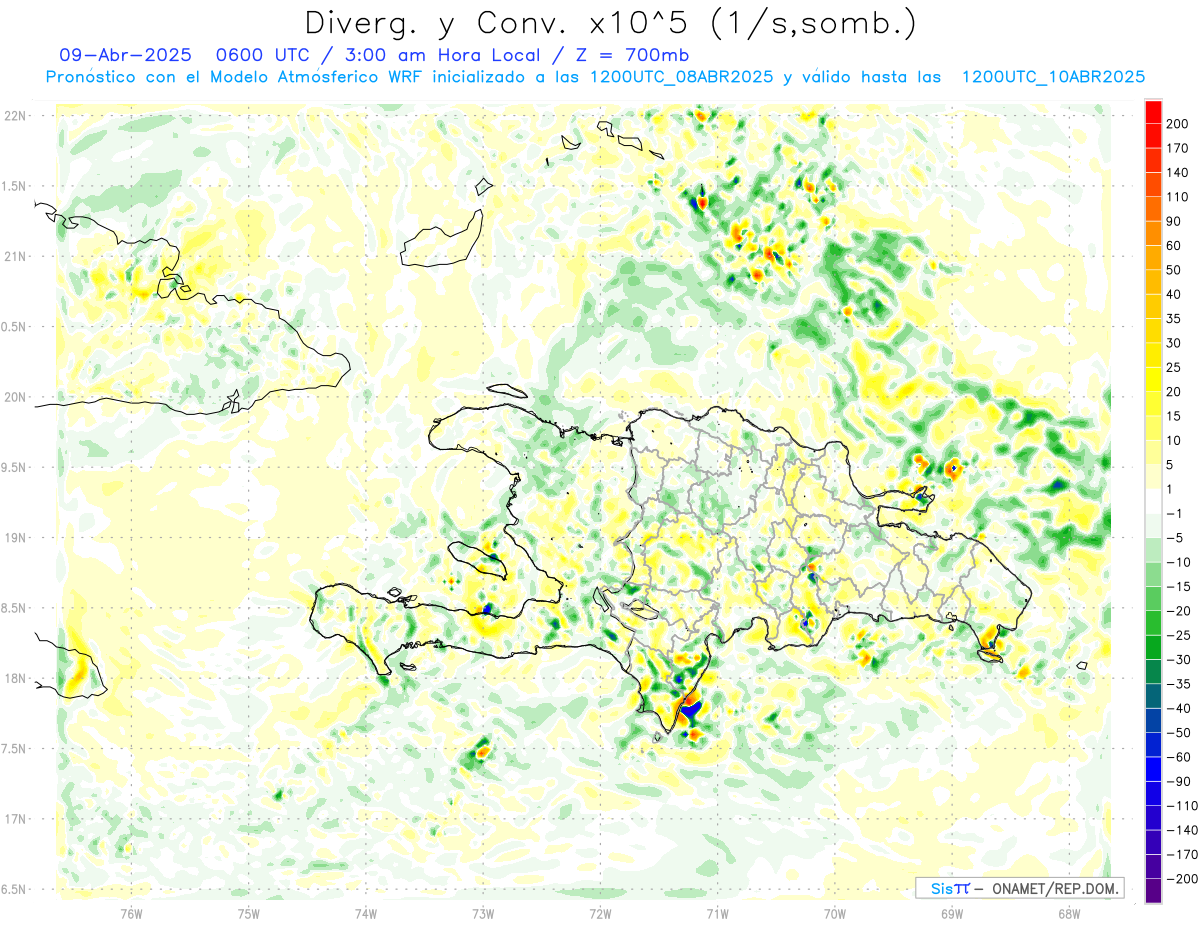Image resolution: width=1200 pixels, height=927 pixels.
Task: Click the colorbar segment between 20 and 15
Action: point(1154,404)
